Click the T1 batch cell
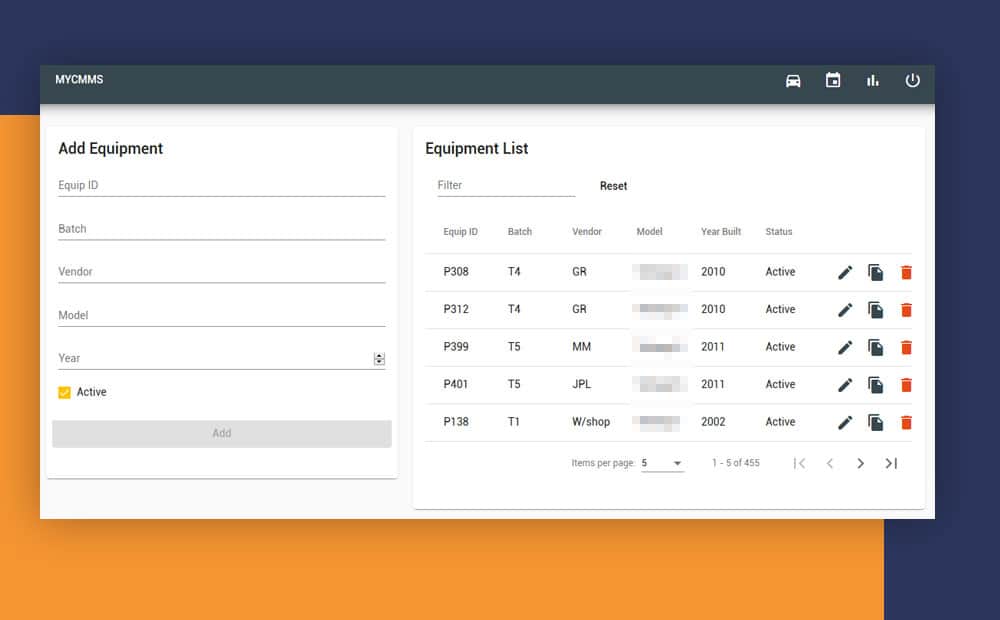This screenshot has height=620, width=1000. (x=514, y=422)
